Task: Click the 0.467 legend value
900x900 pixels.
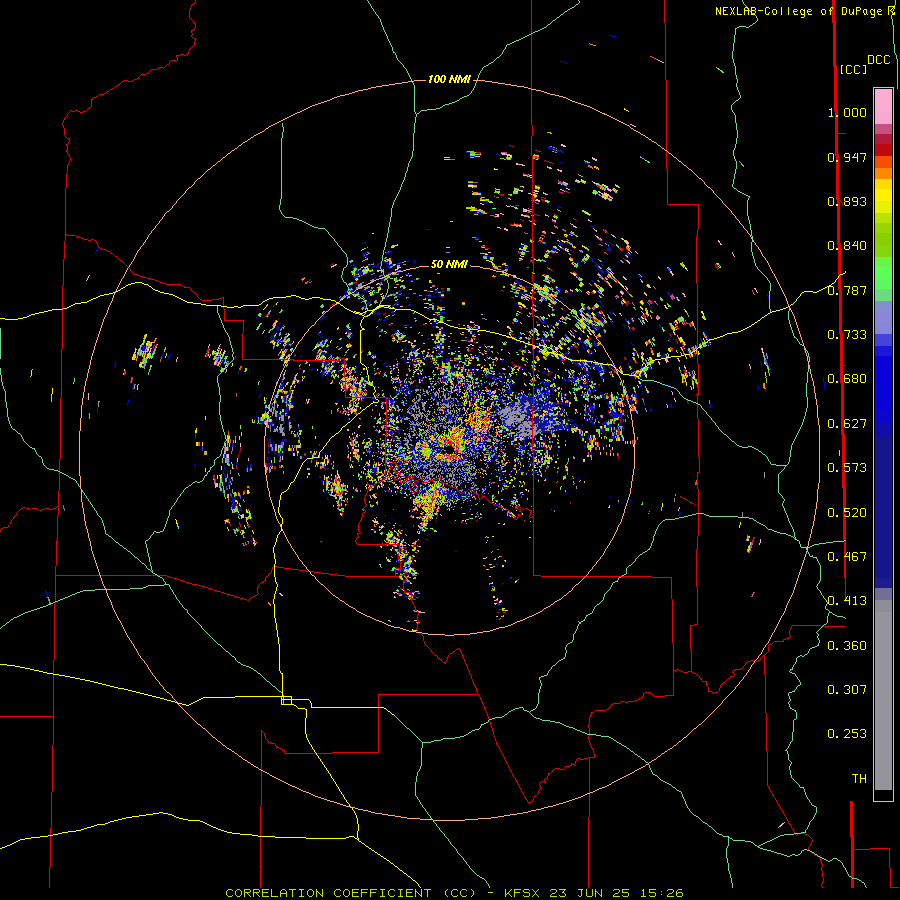Action: (x=847, y=557)
